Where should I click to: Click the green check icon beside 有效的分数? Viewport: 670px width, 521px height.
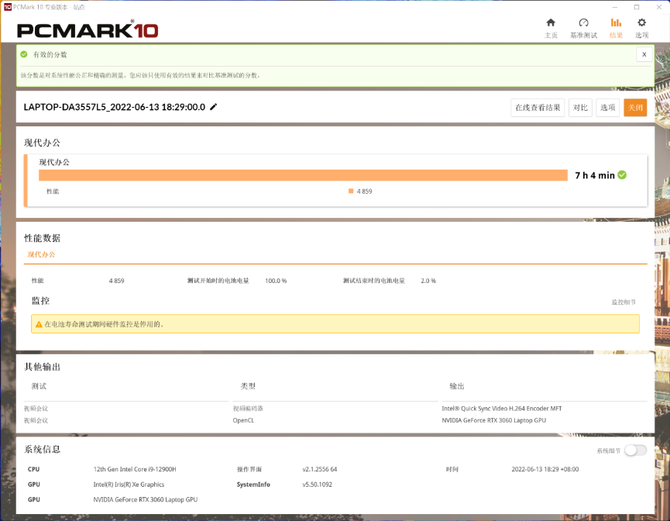click(25, 55)
